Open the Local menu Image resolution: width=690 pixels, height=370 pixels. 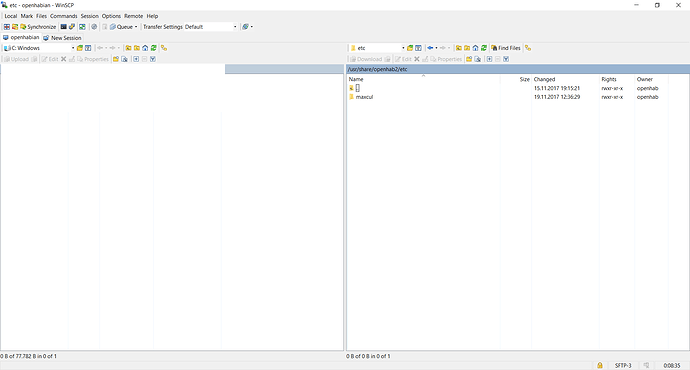point(11,16)
